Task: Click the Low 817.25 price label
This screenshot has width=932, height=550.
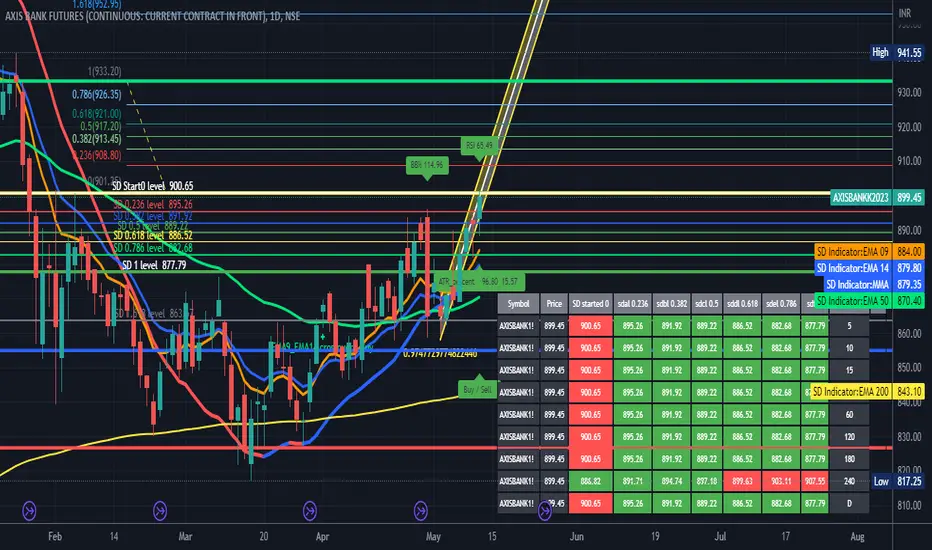Action: pyautogui.click(x=898, y=481)
